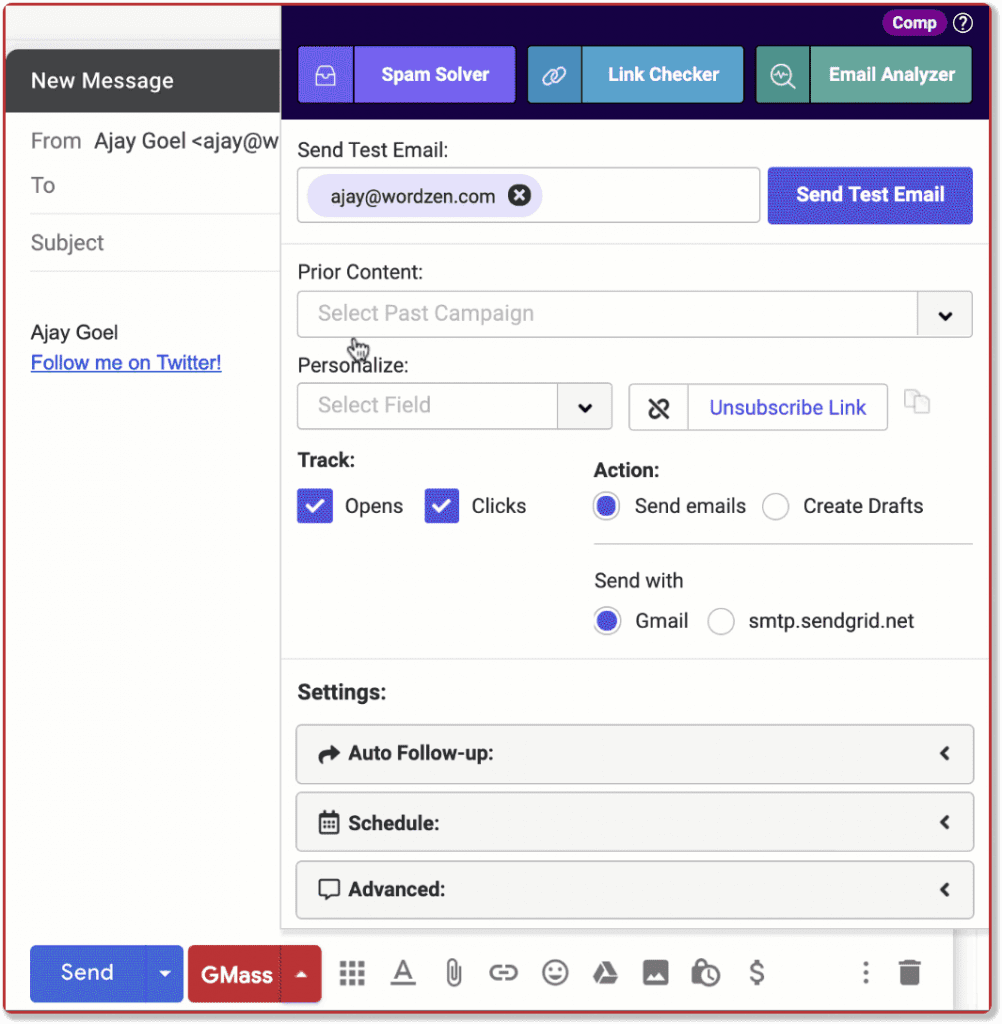
Task: Click the copy icon beside Unsubscribe Link
Action: 916,402
